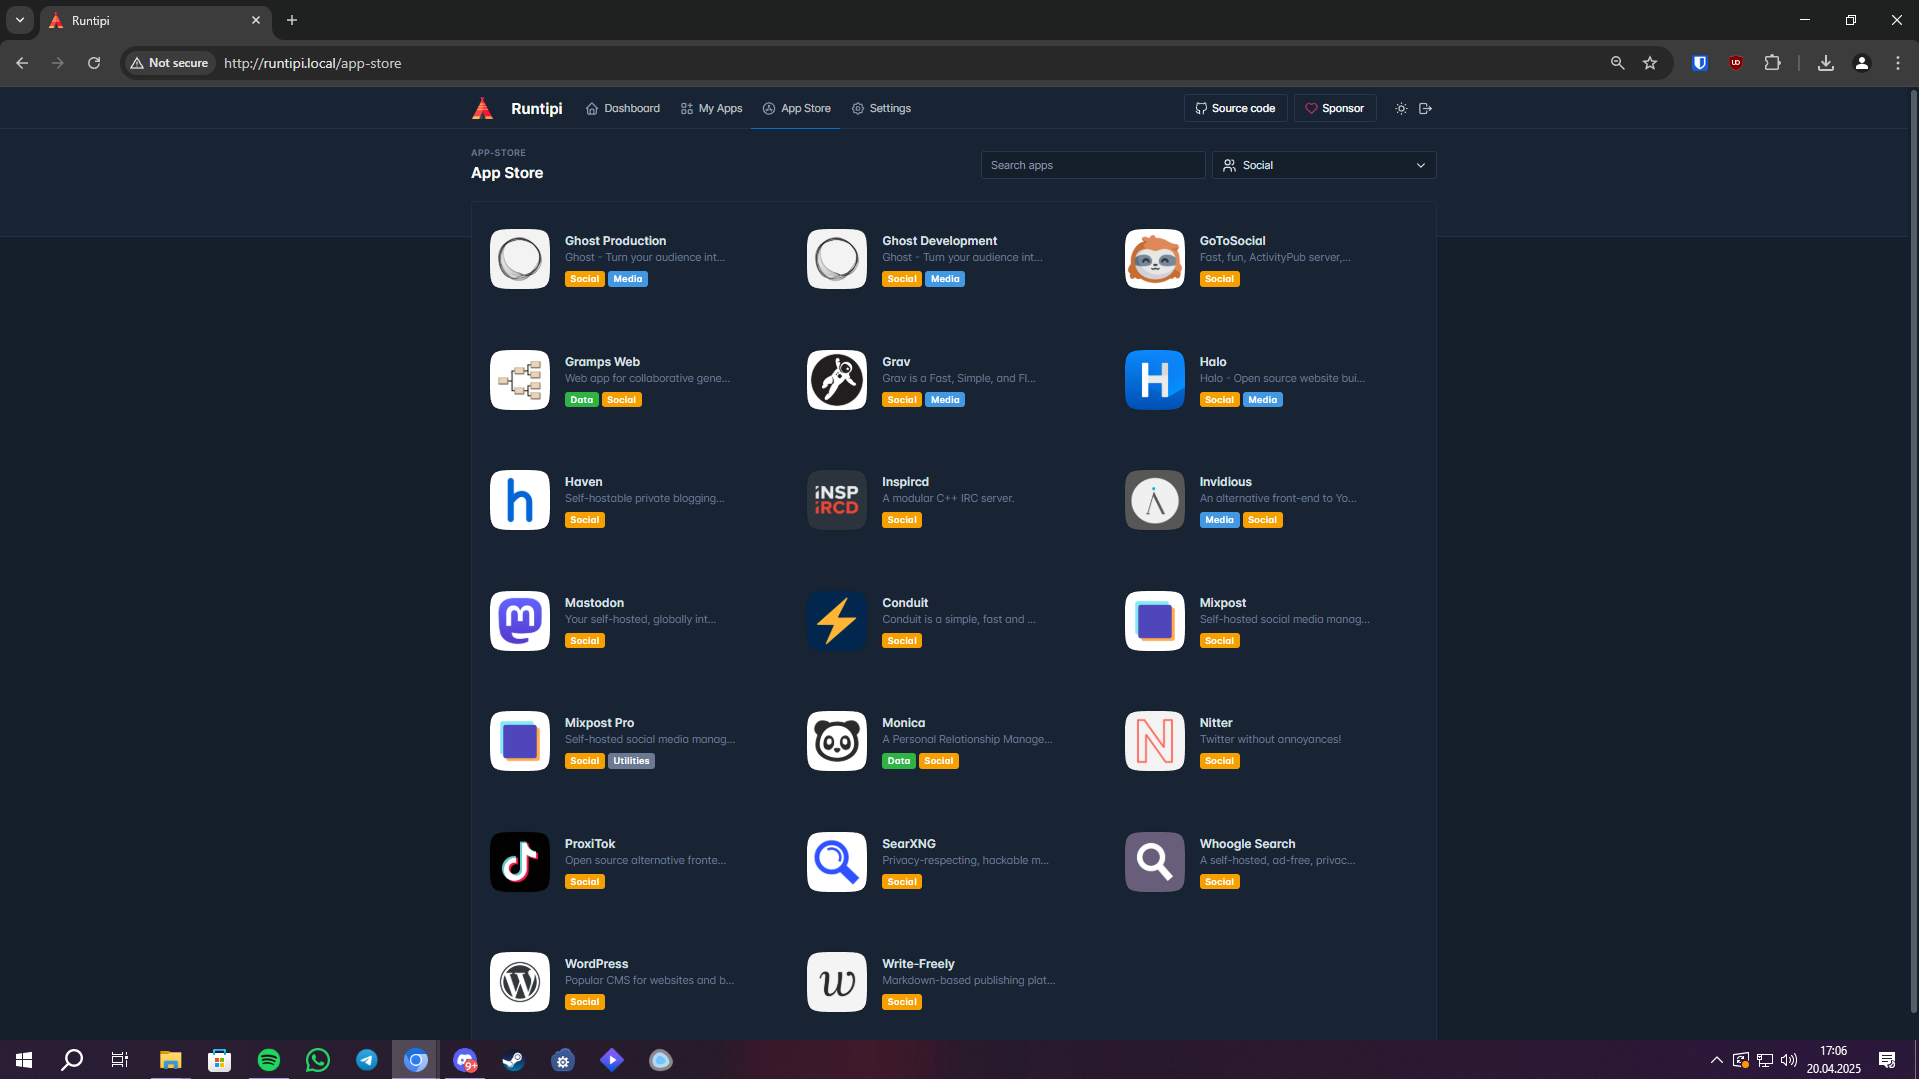The height and width of the screenshot is (1079, 1919).
Task: Select the SearXNG magnifier icon
Action: (836, 862)
